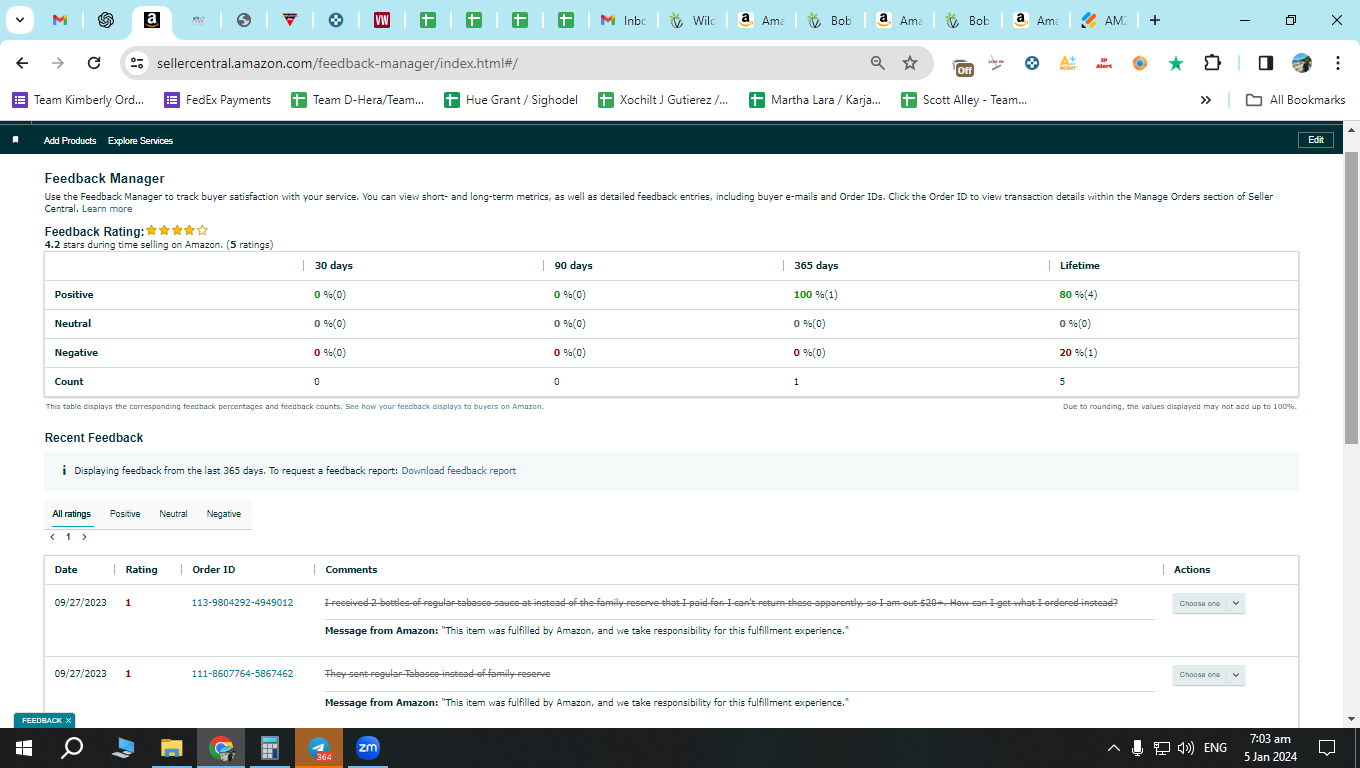This screenshot has width=1360, height=768.
Task: Click 'See how your feedback displays to buyers' link
Action: [444, 407]
